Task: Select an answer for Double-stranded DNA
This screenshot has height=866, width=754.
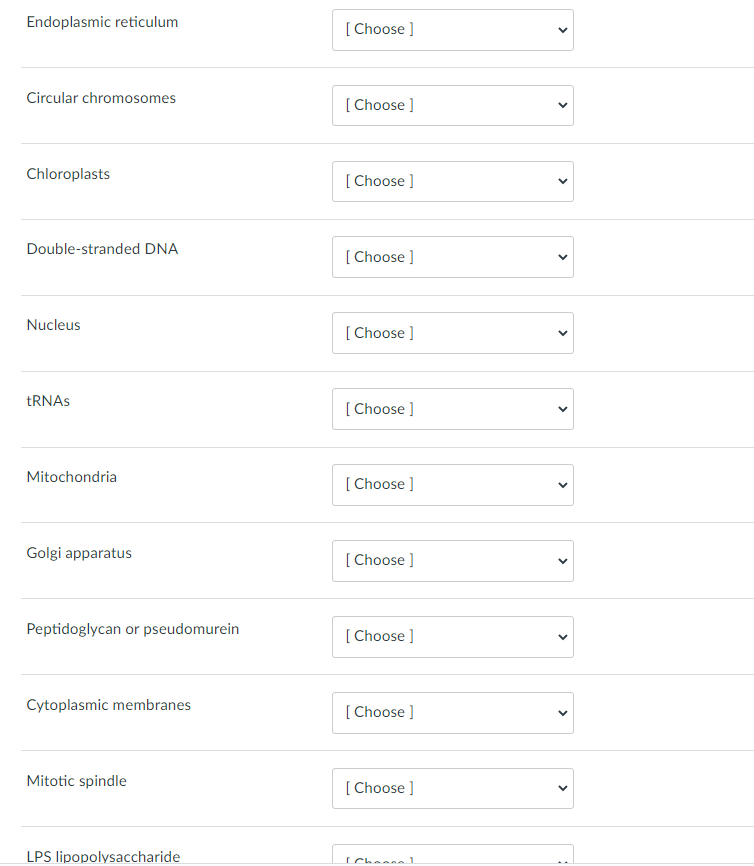Action: [x=452, y=257]
